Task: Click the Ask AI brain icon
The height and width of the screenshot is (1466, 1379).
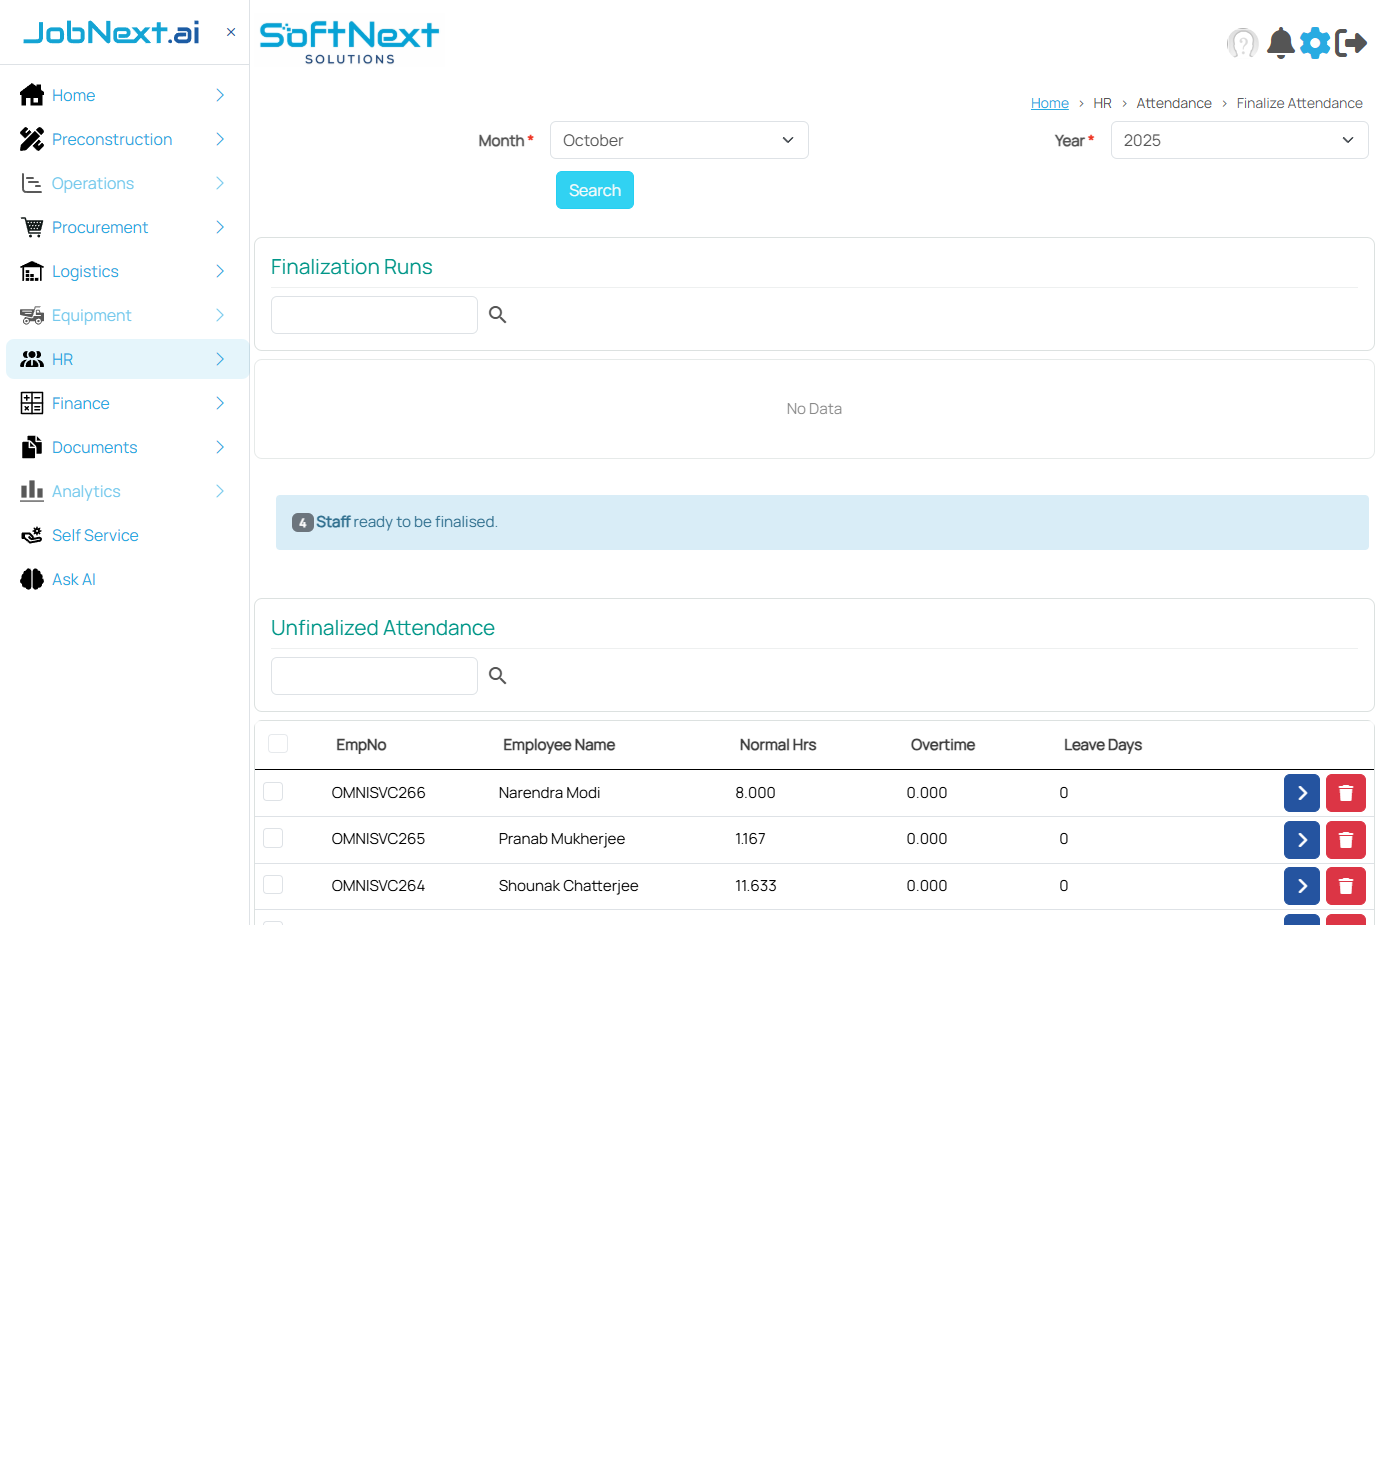Action: [x=31, y=579]
